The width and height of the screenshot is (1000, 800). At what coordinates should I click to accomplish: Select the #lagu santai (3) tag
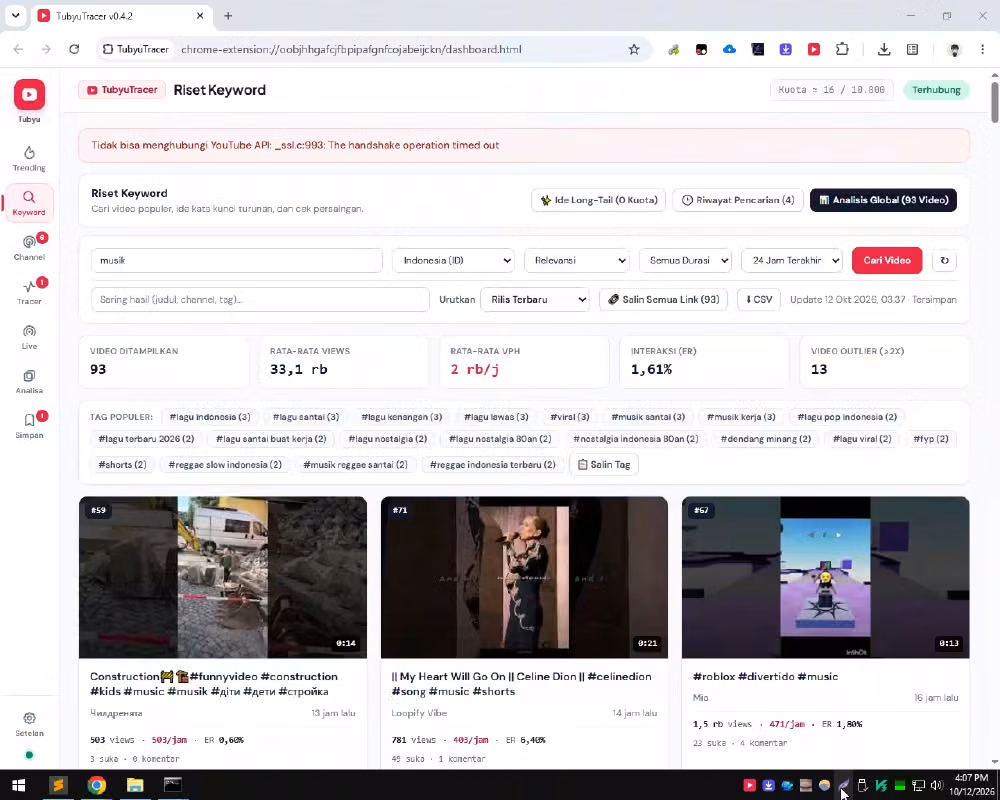click(x=306, y=417)
